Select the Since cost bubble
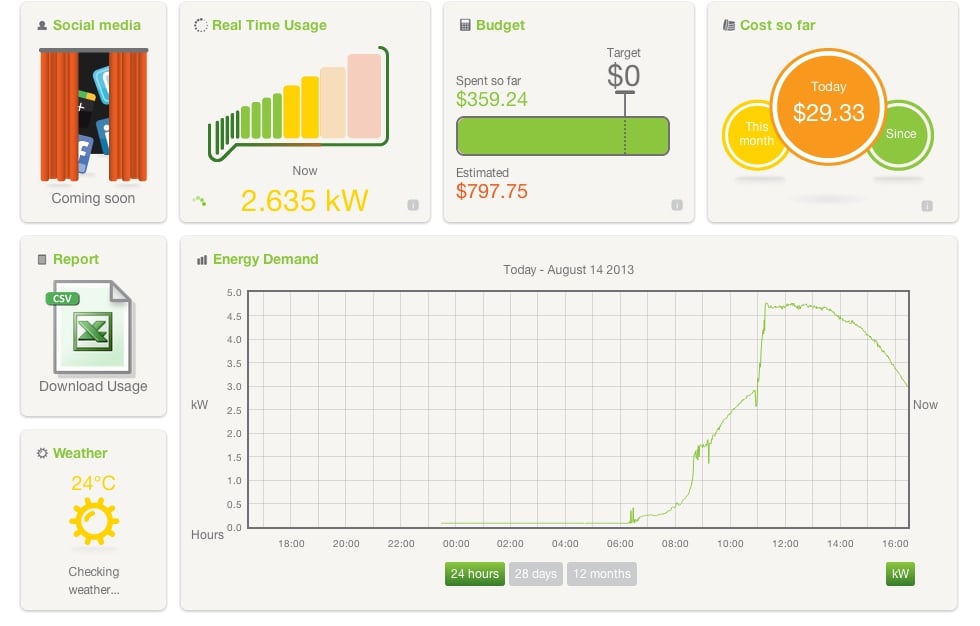The width and height of the screenshot is (980, 626). 902,134
